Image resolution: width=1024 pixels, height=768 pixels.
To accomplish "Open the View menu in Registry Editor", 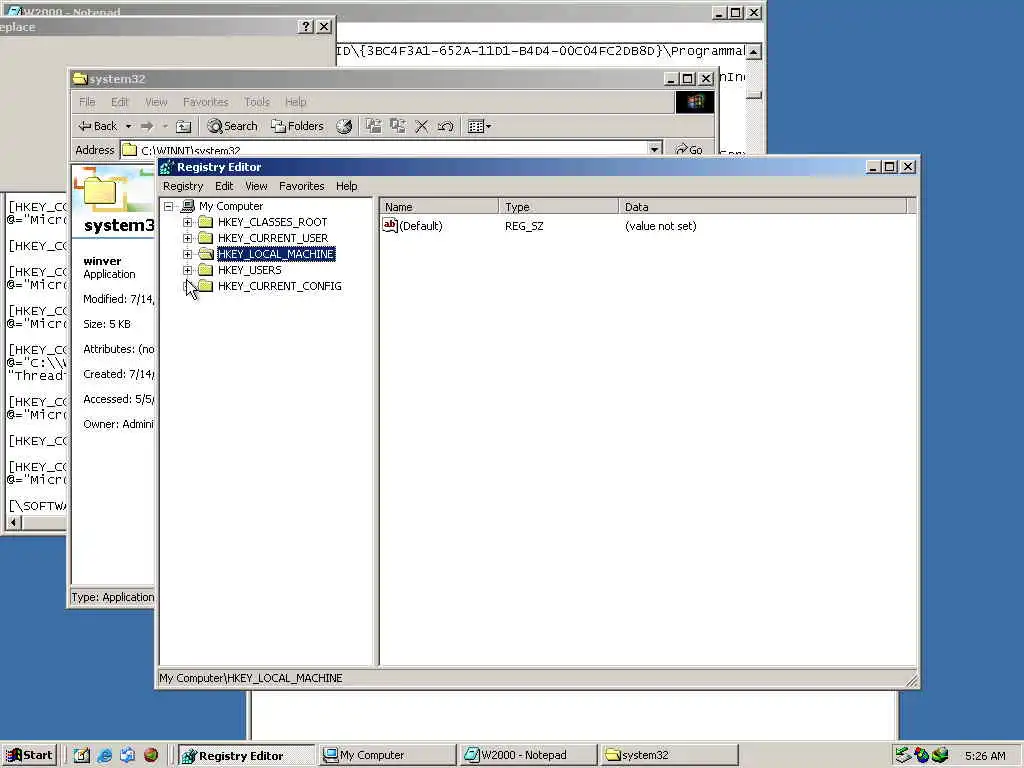I will pos(256,186).
